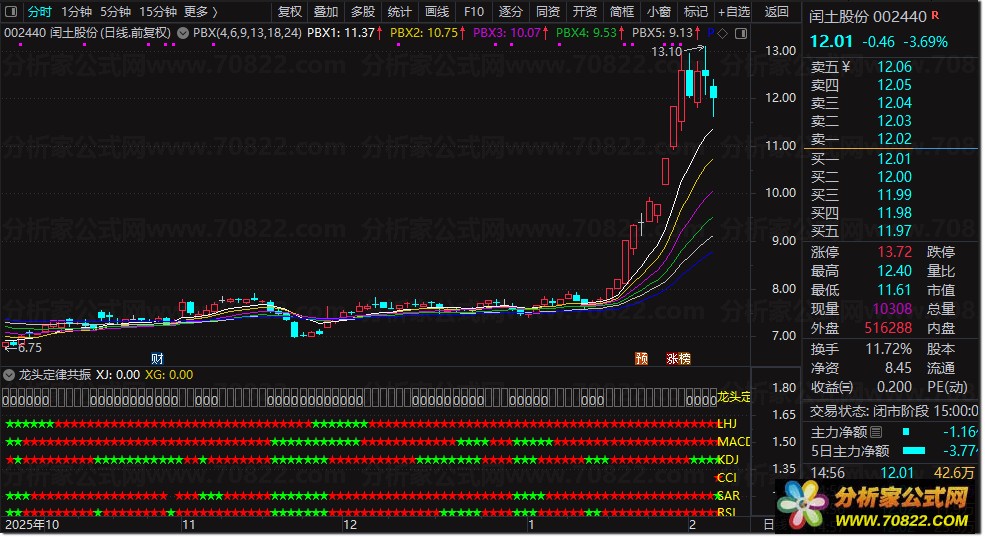This screenshot has height=537, width=985.
Task: Select the 1分钟 period tab
Action: click(x=76, y=12)
